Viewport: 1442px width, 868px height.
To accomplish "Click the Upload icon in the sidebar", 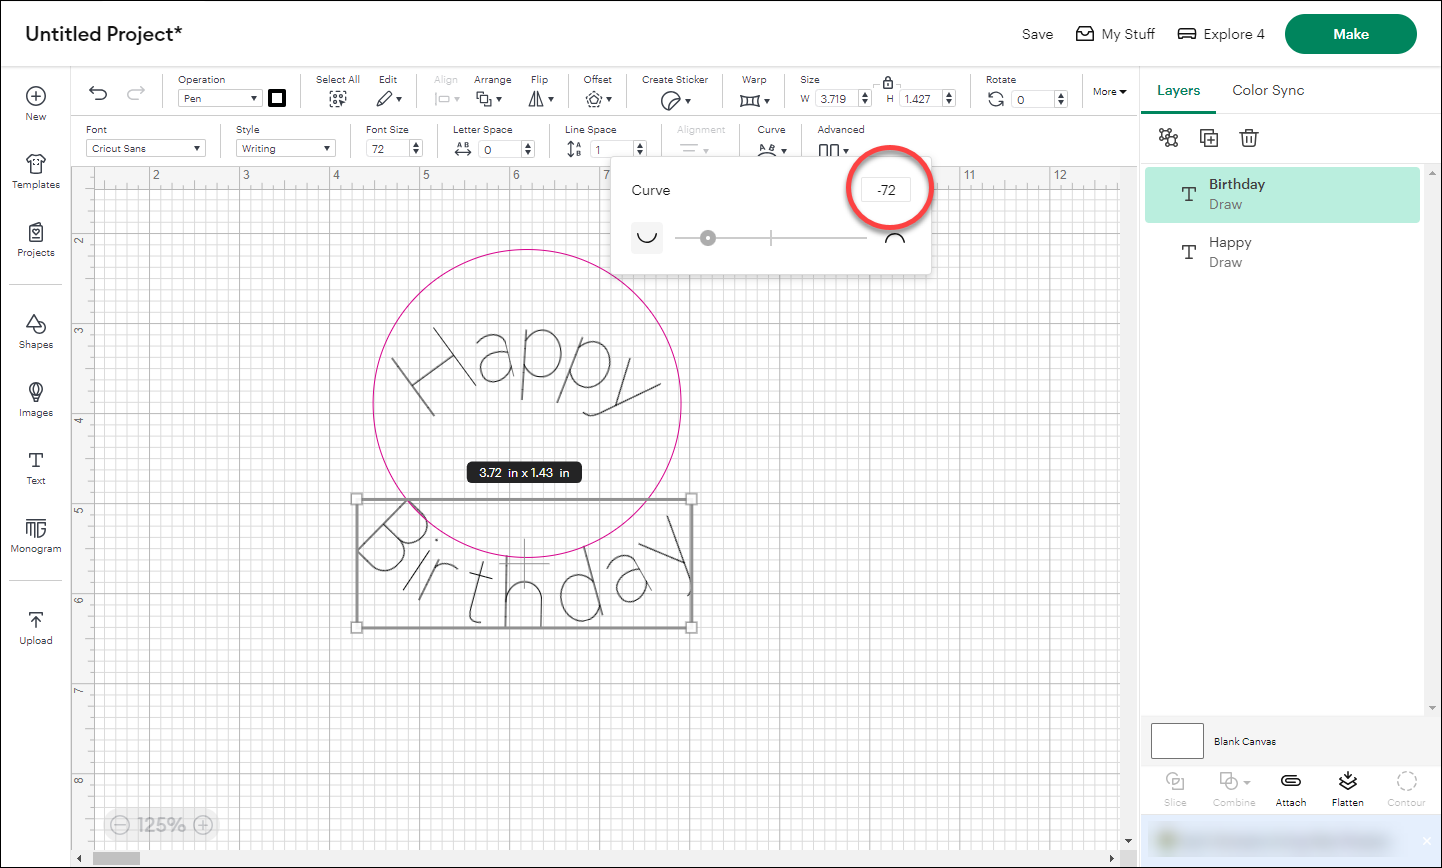I will [x=35, y=625].
